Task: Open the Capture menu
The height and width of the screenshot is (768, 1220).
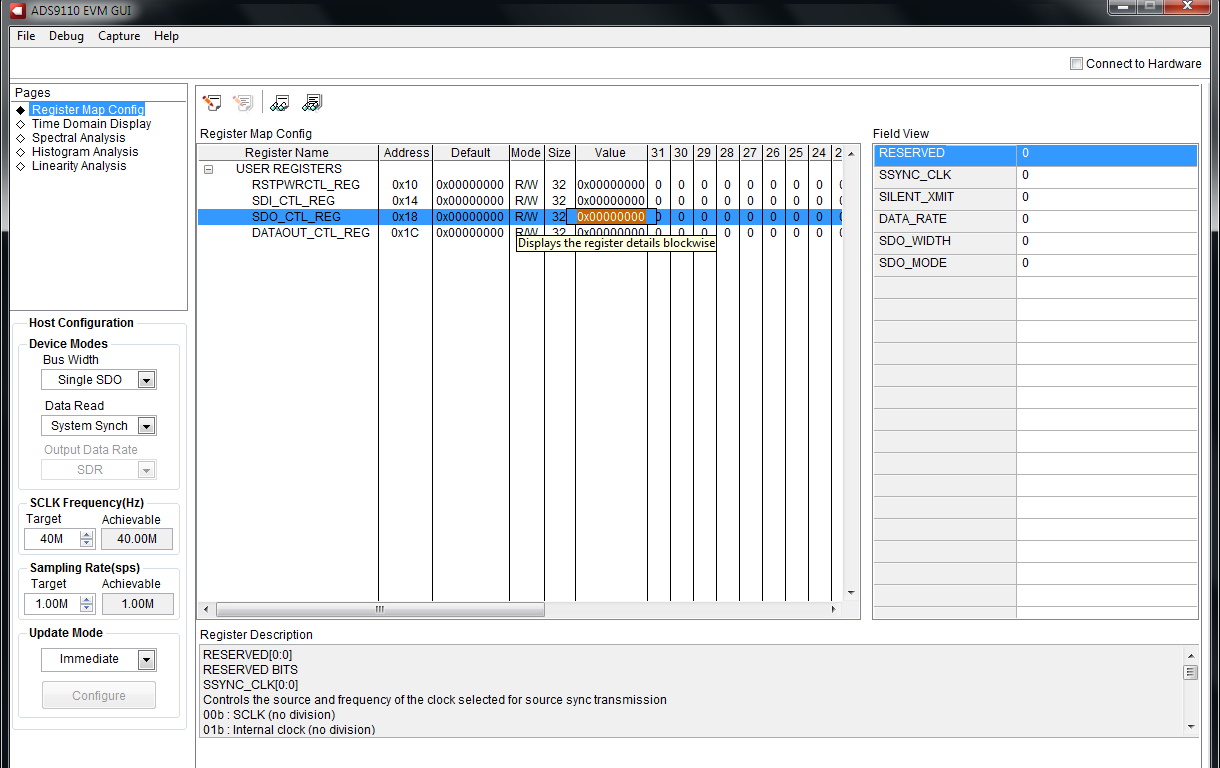Action: 119,36
